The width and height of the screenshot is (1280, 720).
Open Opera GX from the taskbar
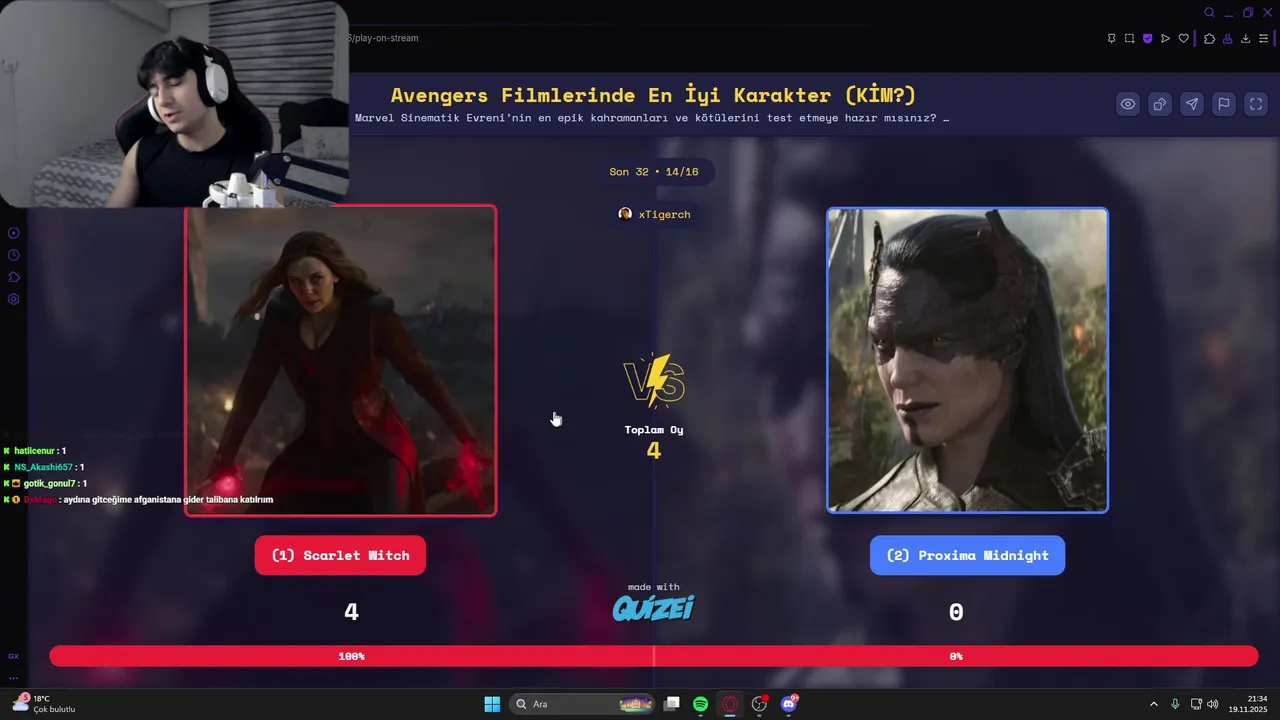730,704
